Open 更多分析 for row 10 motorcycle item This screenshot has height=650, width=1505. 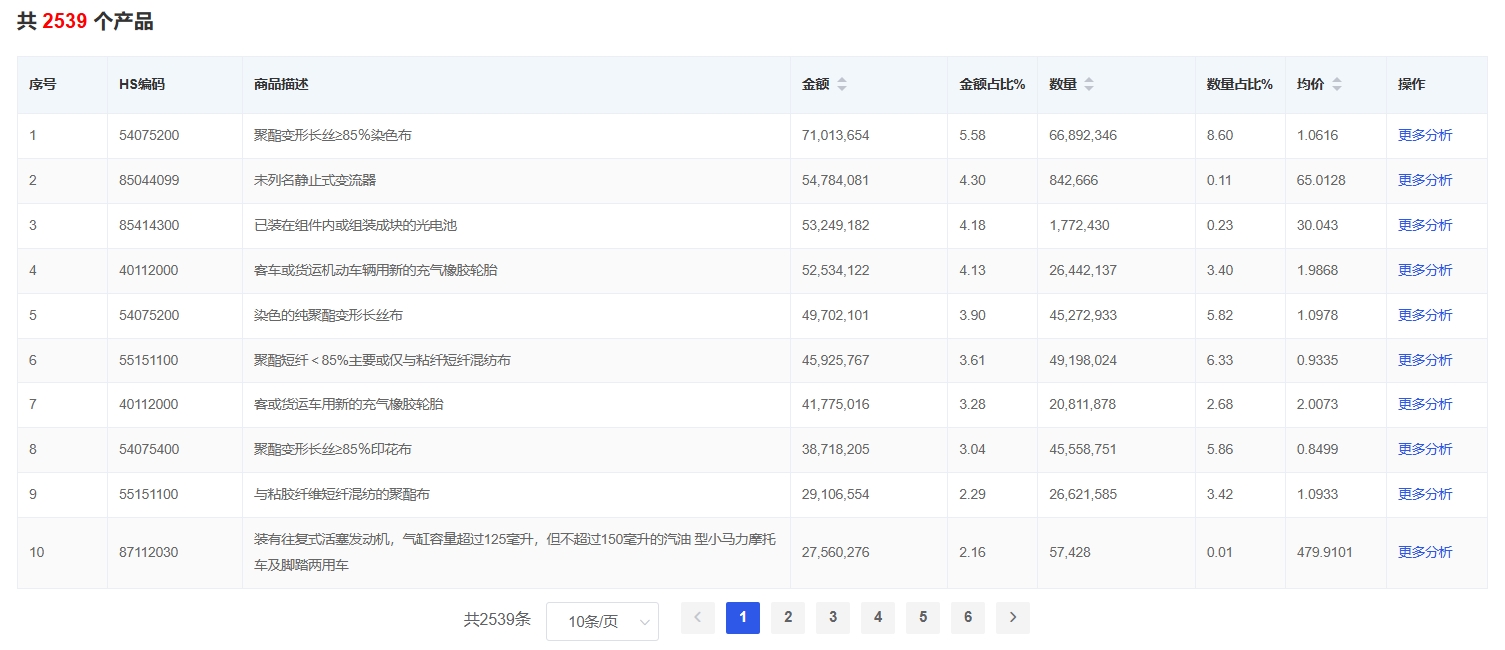(1424, 552)
